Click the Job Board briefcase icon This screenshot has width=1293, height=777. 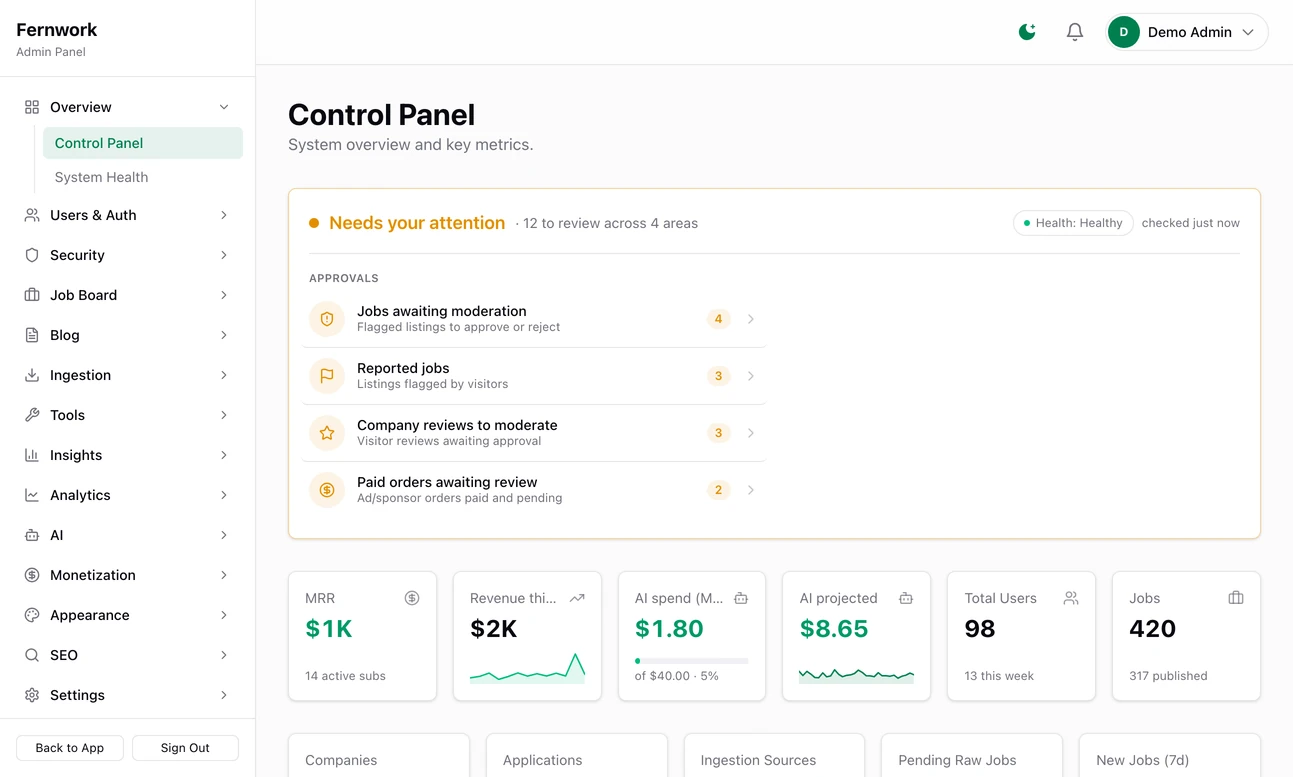[x=32, y=295]
